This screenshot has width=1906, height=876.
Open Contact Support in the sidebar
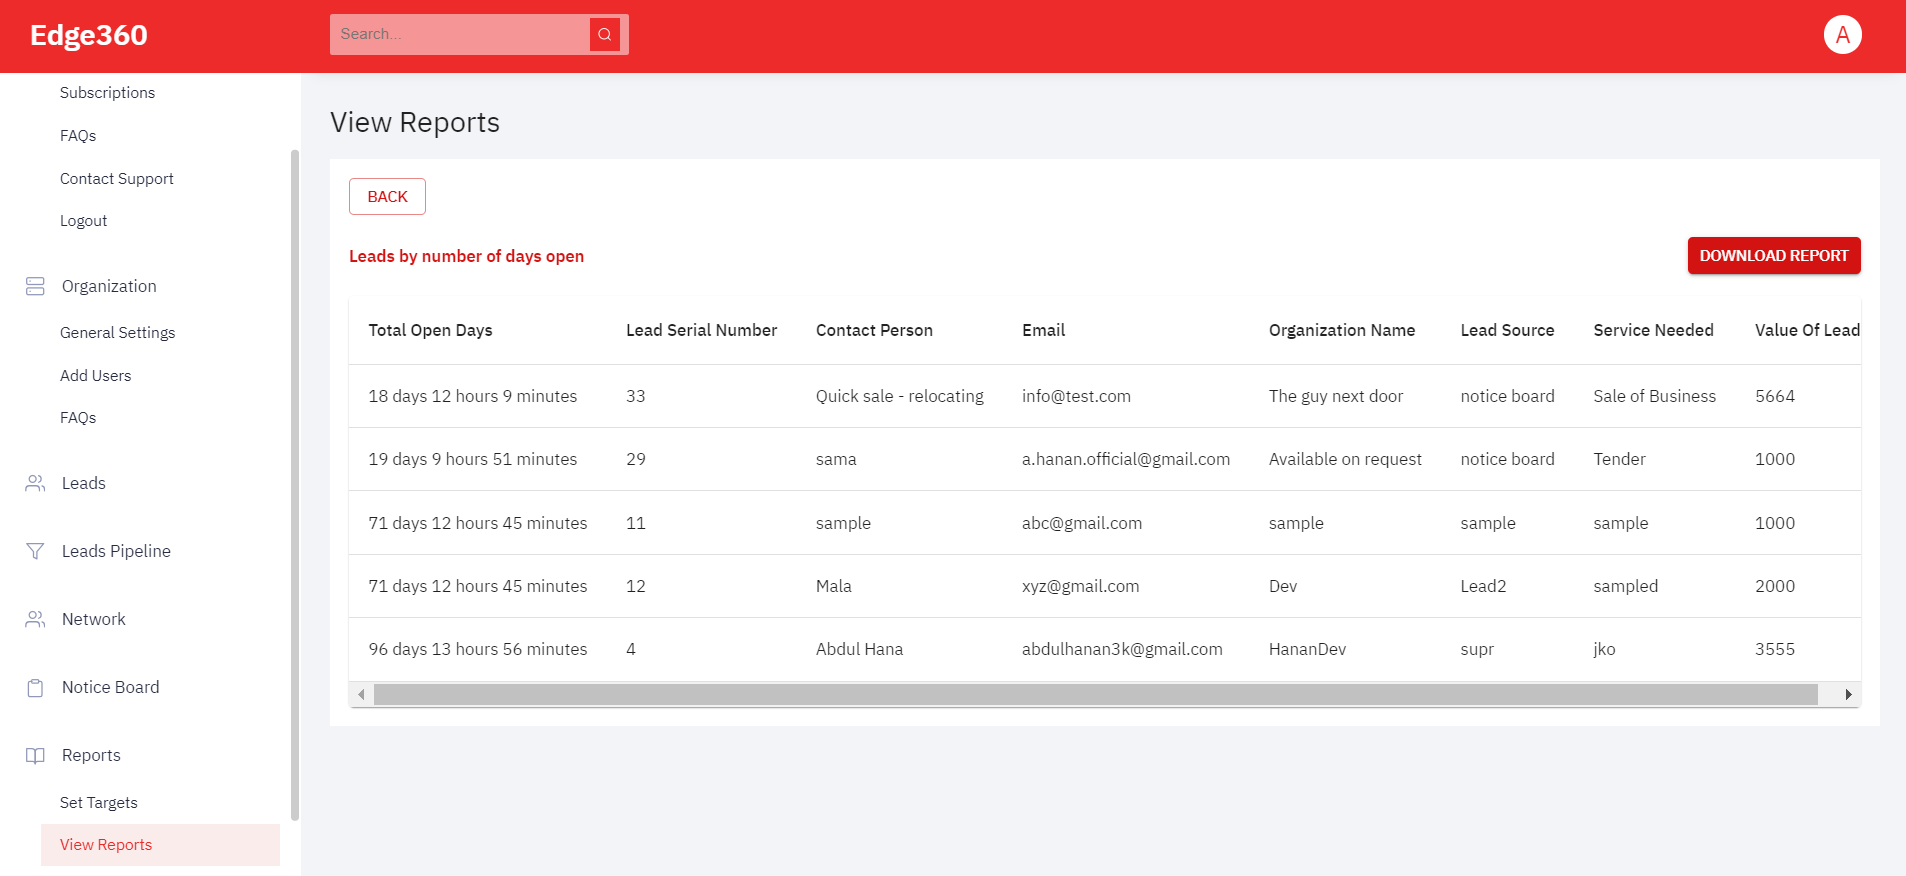117,179
